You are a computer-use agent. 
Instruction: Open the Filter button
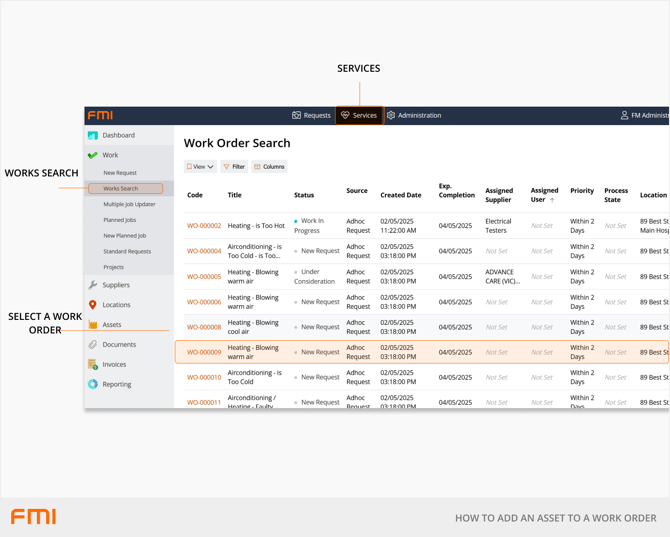click(x=234, y=167)
